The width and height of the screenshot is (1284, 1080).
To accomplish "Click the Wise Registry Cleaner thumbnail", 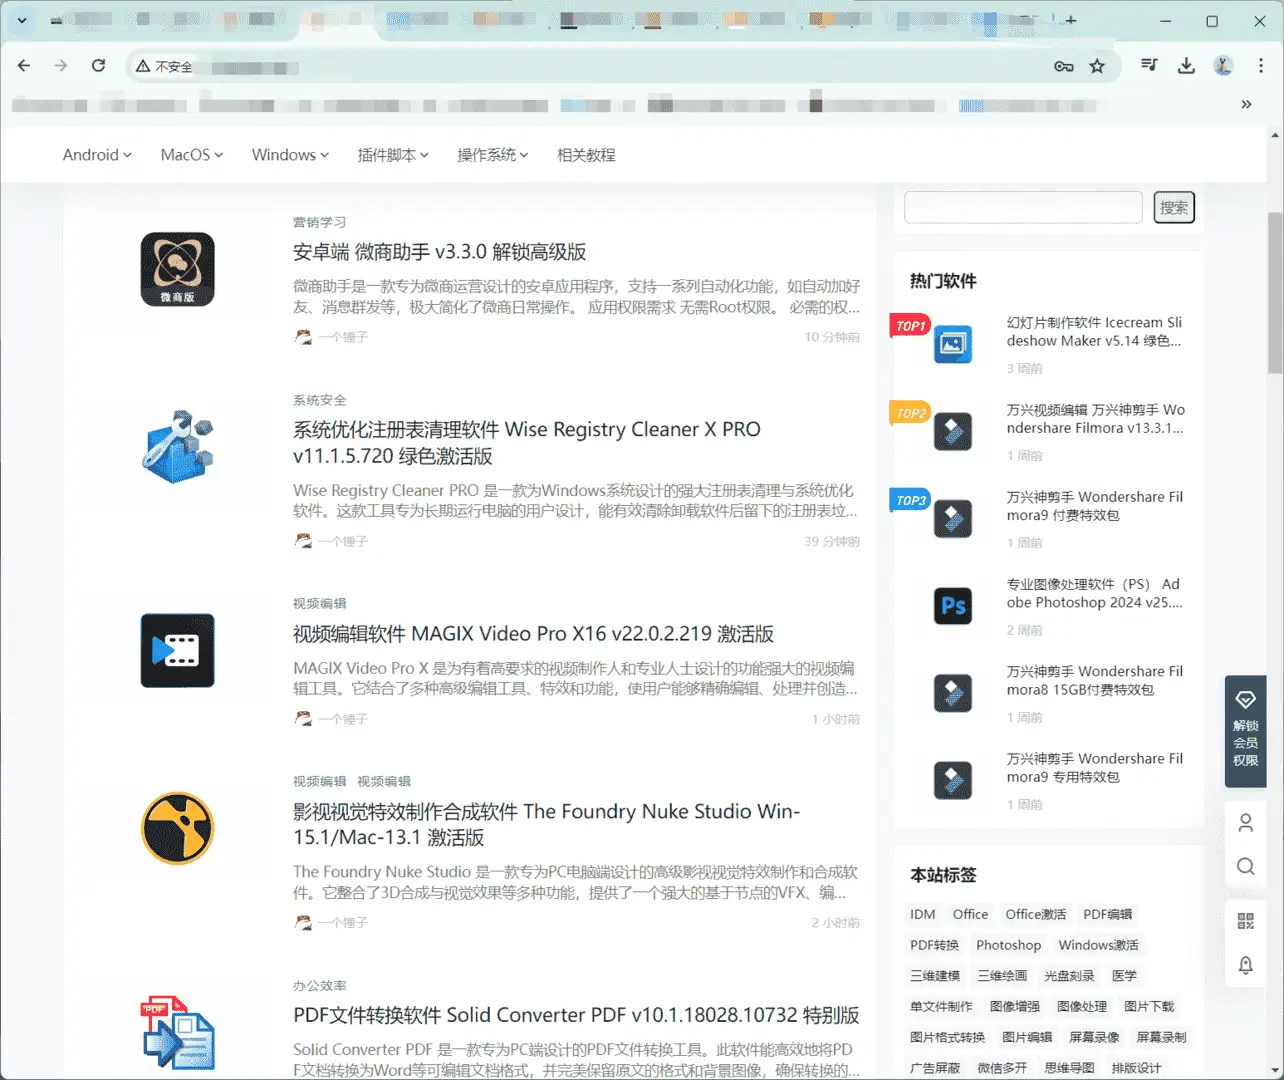I will point(177,447).
